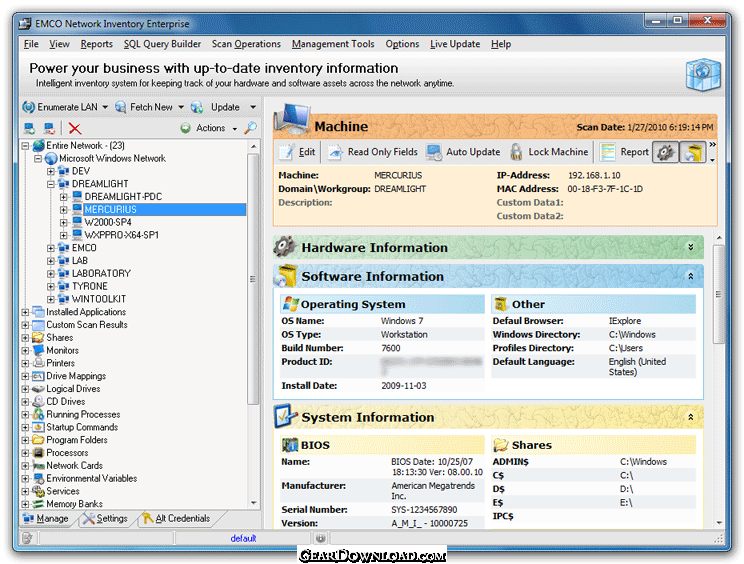The image size is (744, 564).
Task: Click the Read Only Fields eye icon
Action: coord(335,152)
